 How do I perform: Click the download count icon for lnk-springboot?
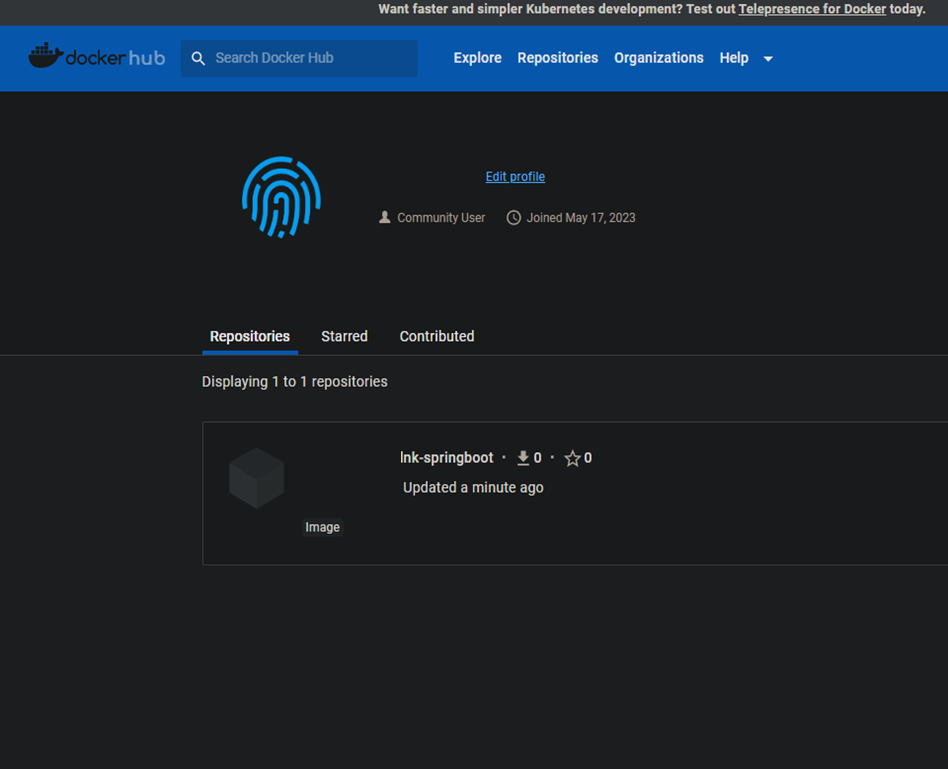pyautogui.click(x=523, y=458)
